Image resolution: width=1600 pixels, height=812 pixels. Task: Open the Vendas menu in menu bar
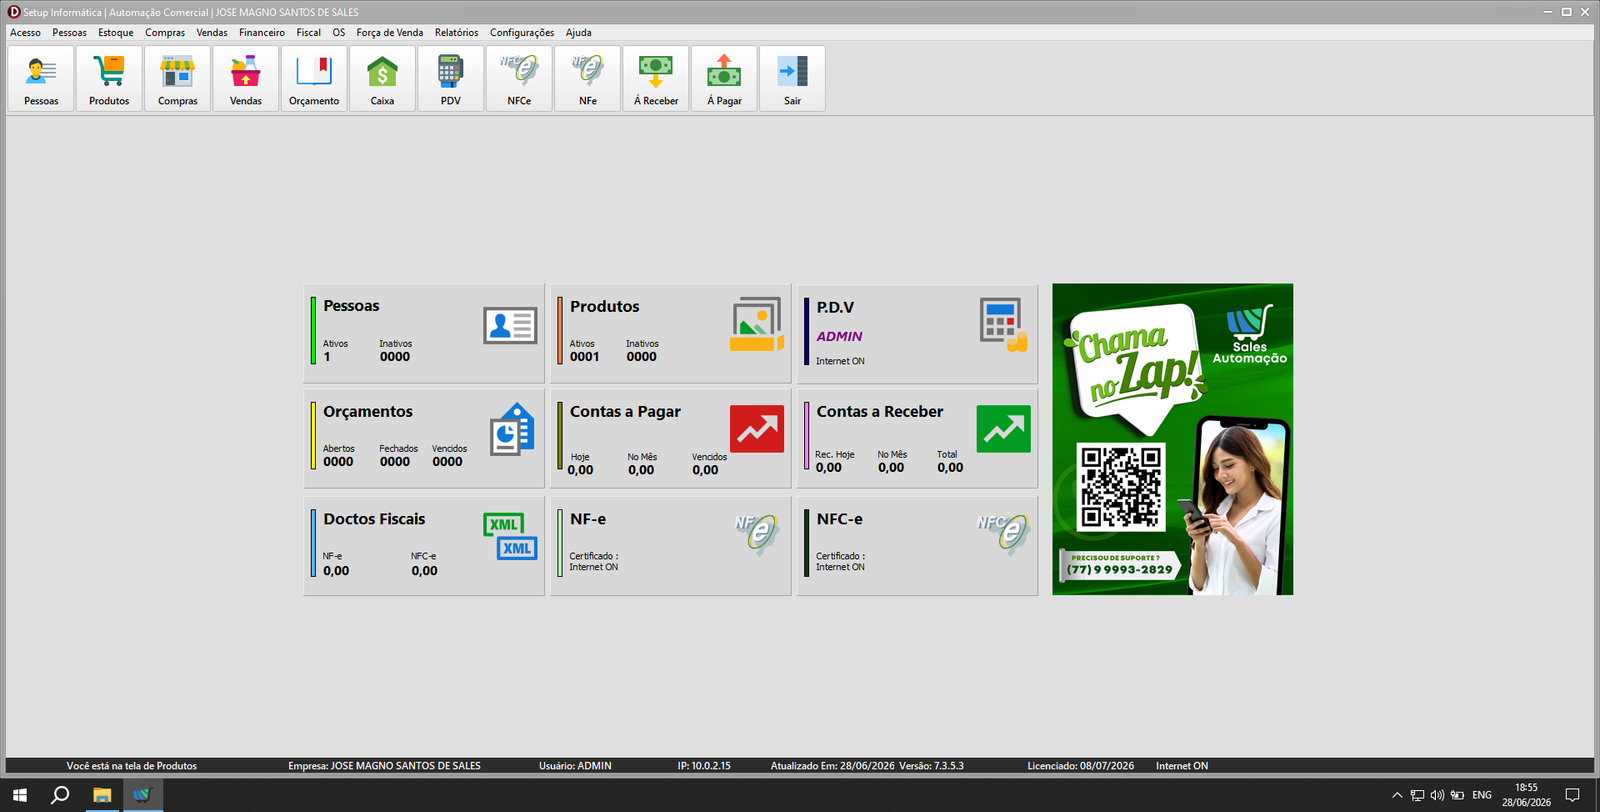click(212, 33)
